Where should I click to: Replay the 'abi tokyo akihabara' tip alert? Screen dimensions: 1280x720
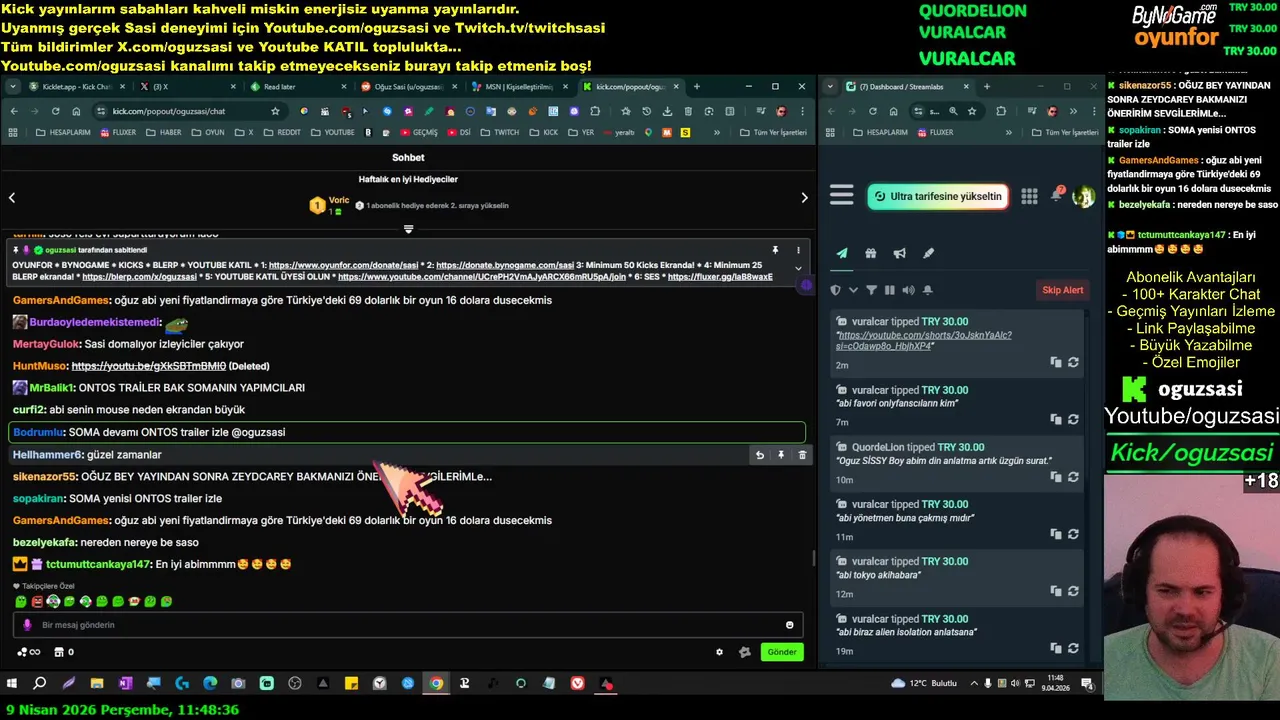tap(1073, 591)
